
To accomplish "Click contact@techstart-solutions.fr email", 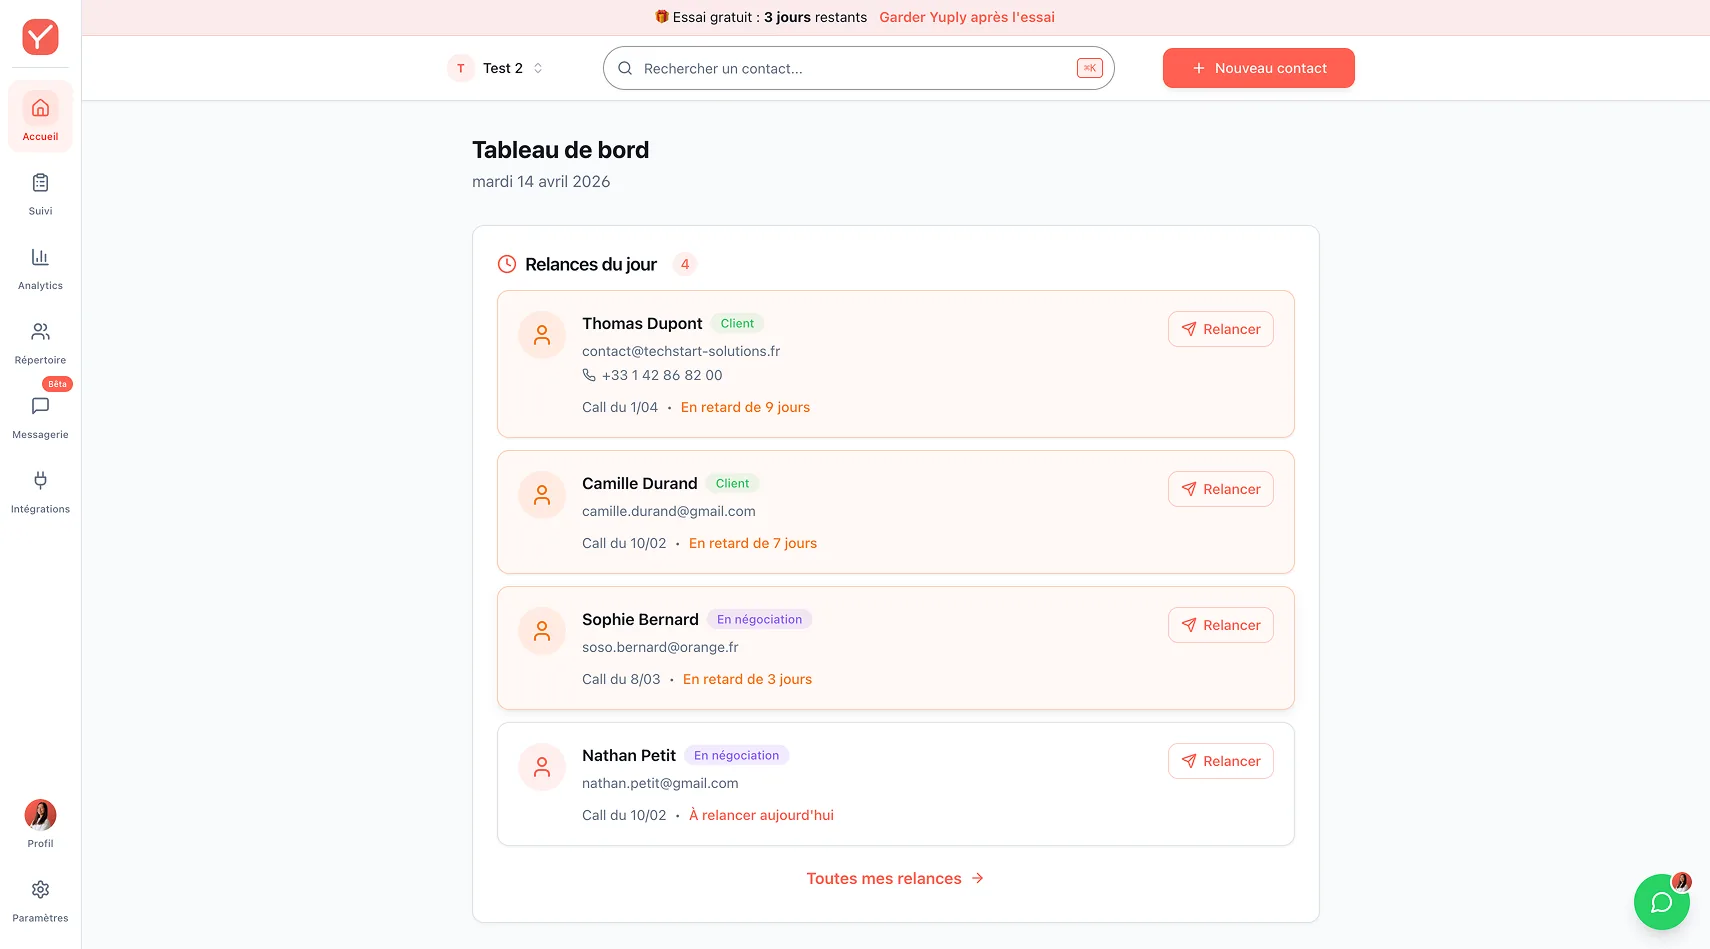I will (681, 351).
